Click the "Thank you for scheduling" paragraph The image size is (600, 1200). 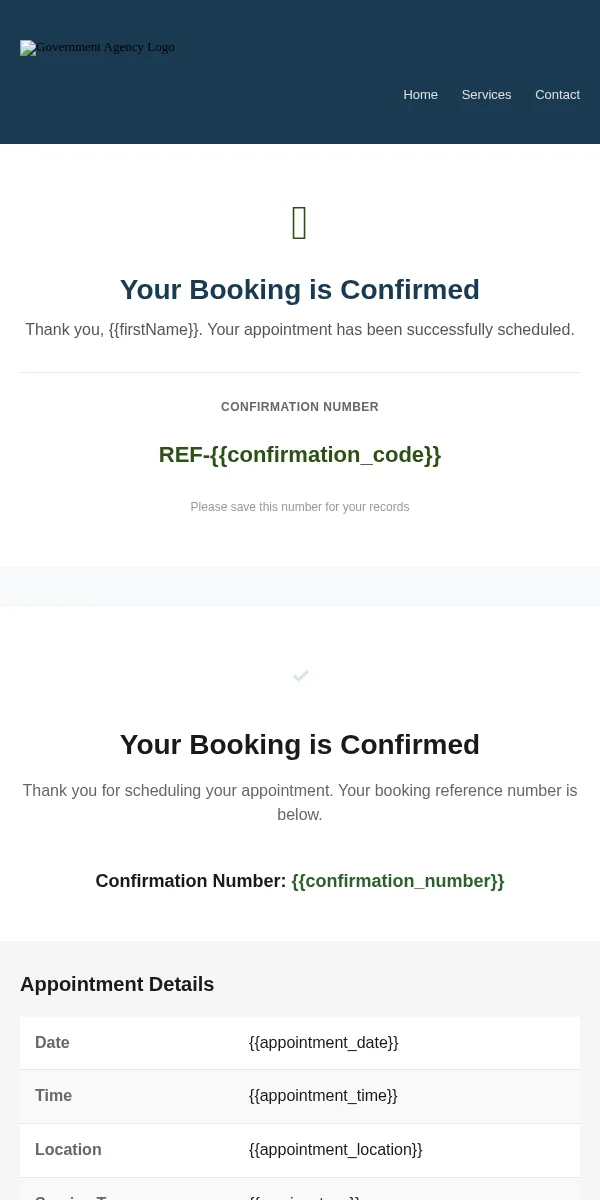(x=300, y=802)
